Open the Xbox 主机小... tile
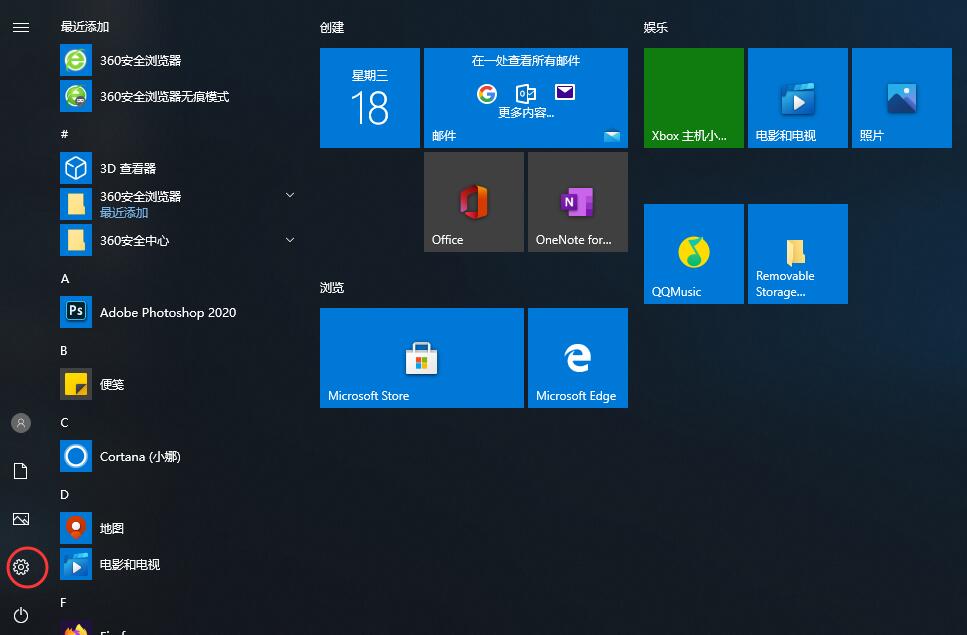 click(694, 98)
